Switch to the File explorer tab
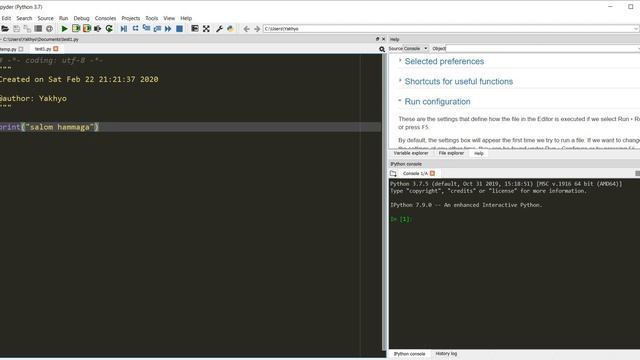640x360 pixels. 451,153
